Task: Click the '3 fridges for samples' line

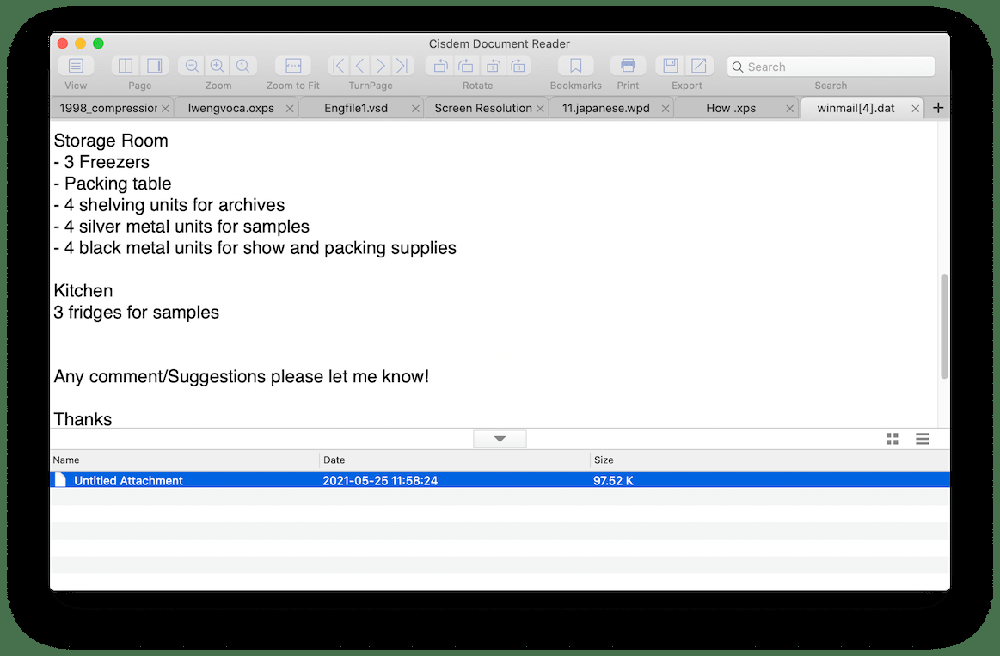Action: (136, 312)
